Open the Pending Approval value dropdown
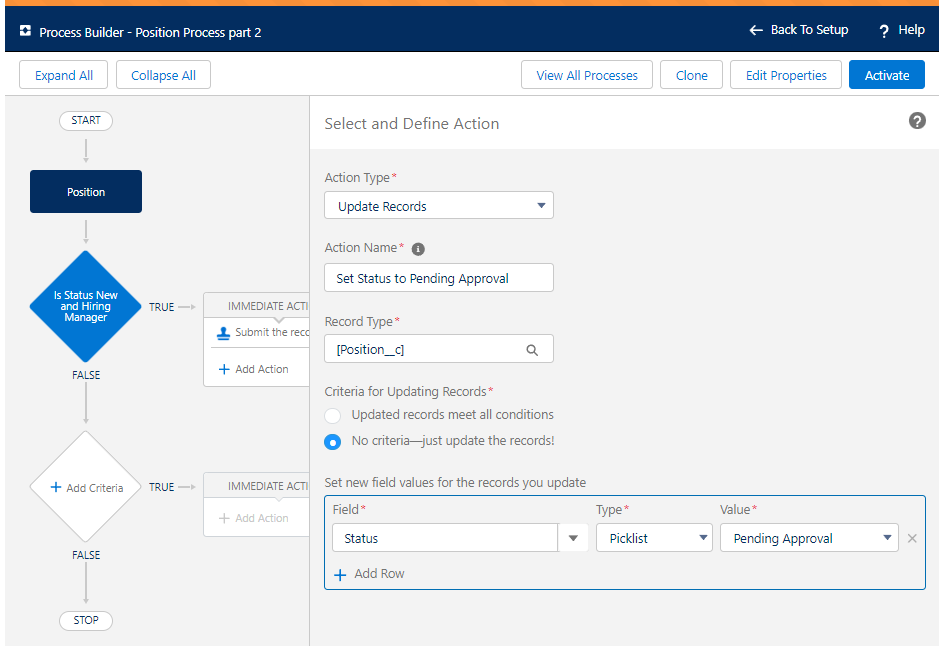The width and height of the screenshot is (945, 646). [809, 538]
